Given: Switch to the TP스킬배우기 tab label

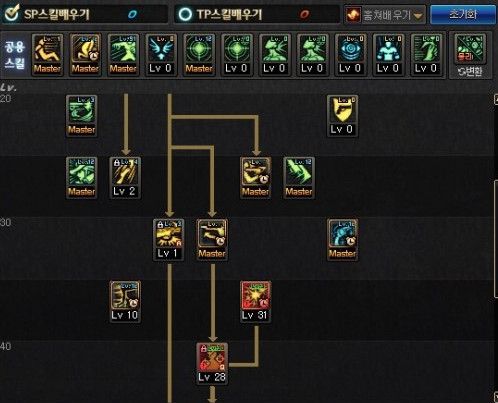Looking at the screenshot, I should [x=230, y=14].
